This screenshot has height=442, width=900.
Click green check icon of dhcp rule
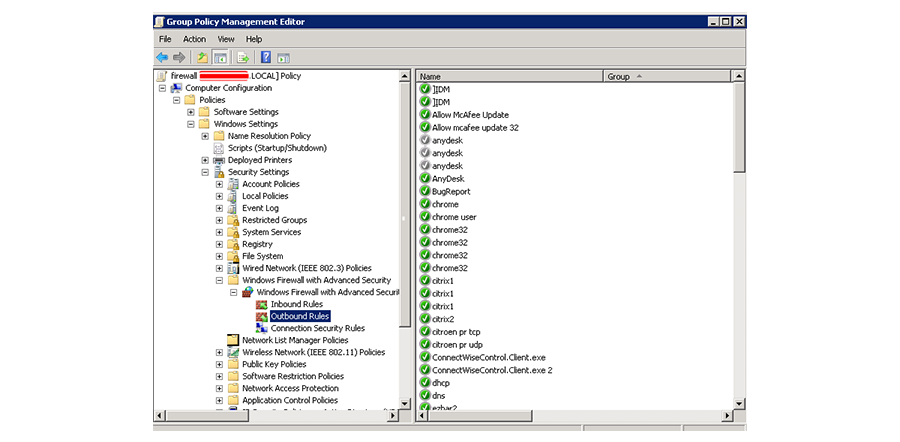pos(425,383)
